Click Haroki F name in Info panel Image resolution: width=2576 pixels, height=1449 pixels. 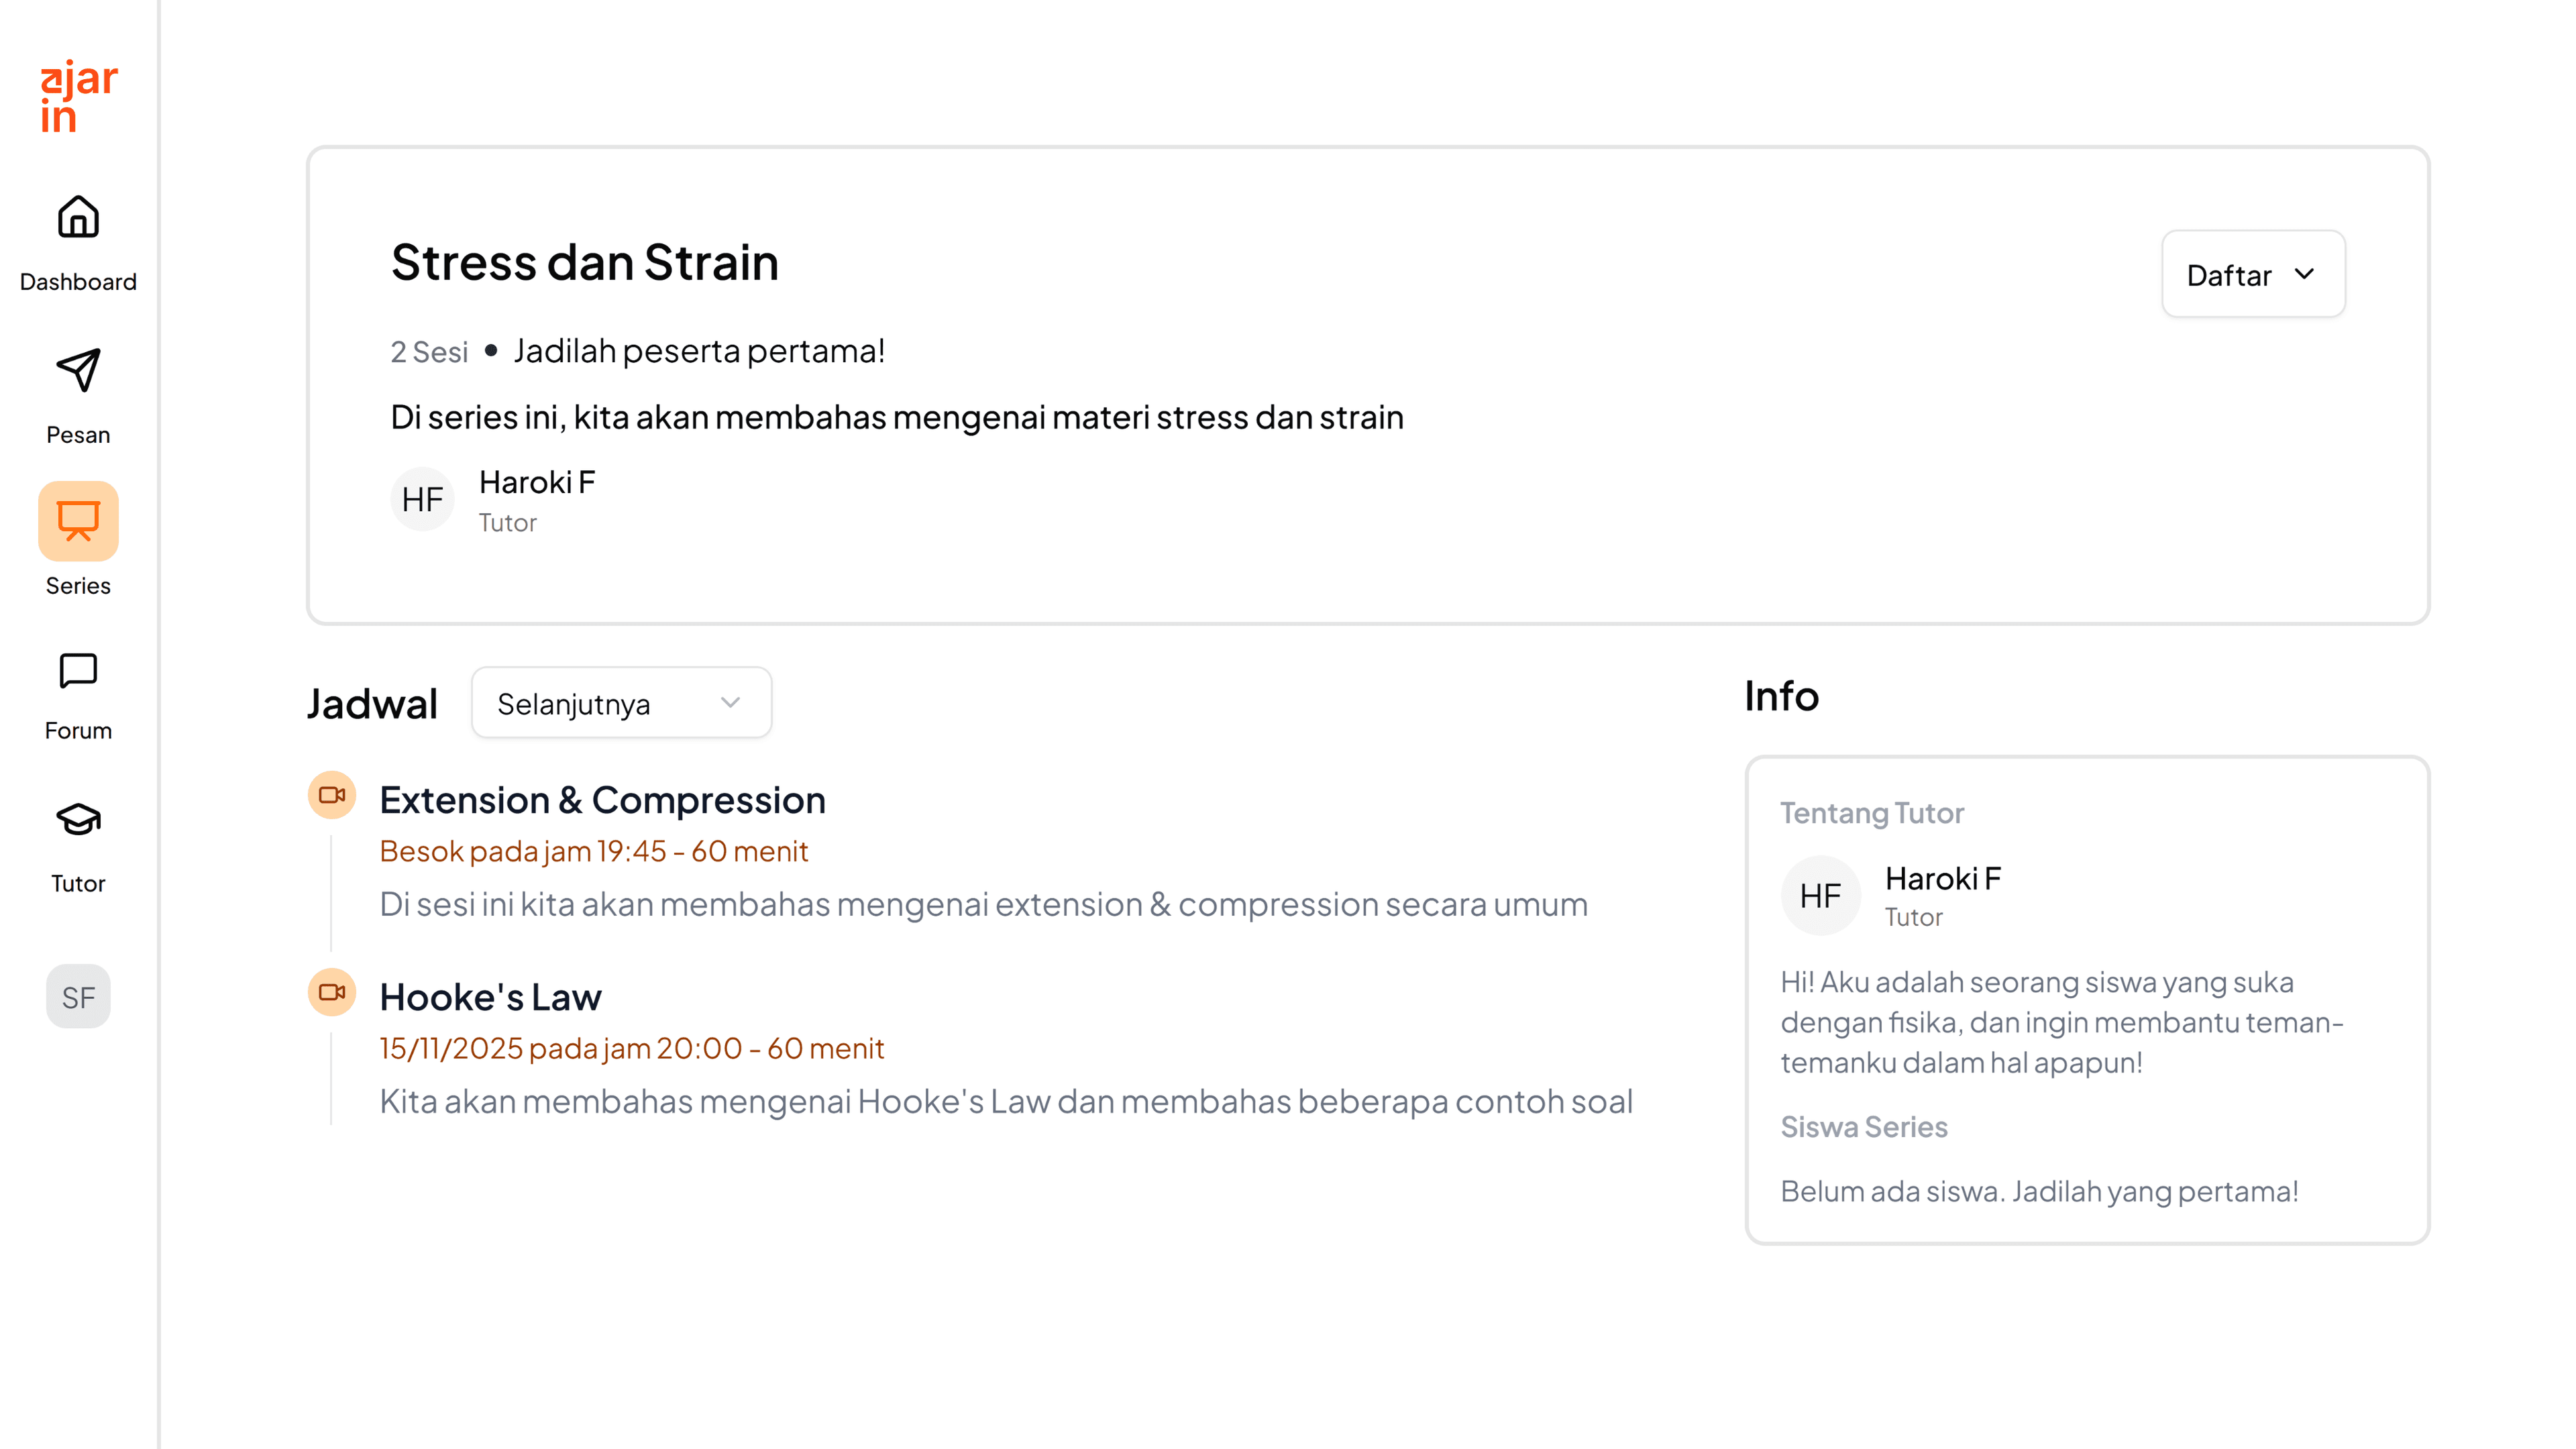pos(1942,879)
